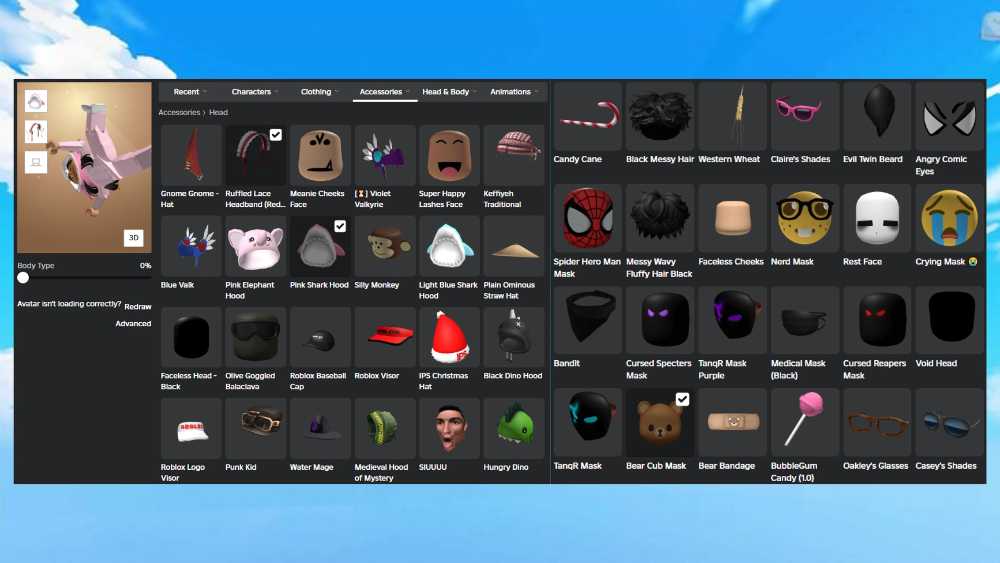Equip the Super Happy Lashes Face
This screenshot has width=1000, height=563.
click(x=448, y=155)
